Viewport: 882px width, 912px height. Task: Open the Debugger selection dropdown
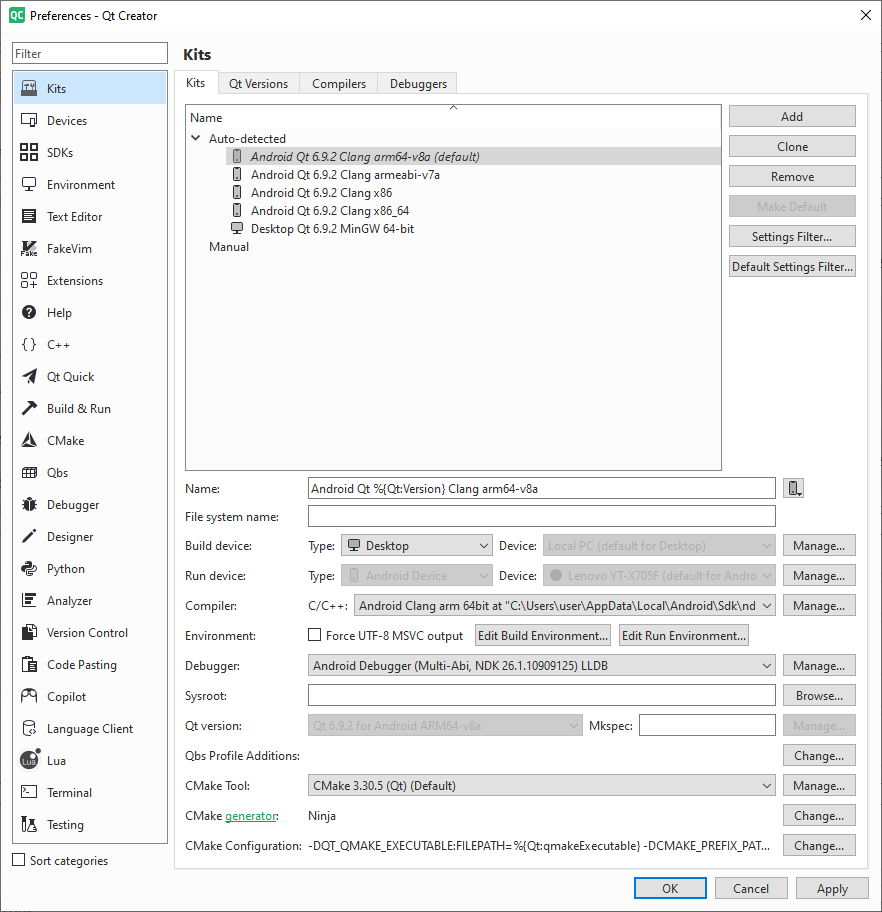tap(542, 666)
